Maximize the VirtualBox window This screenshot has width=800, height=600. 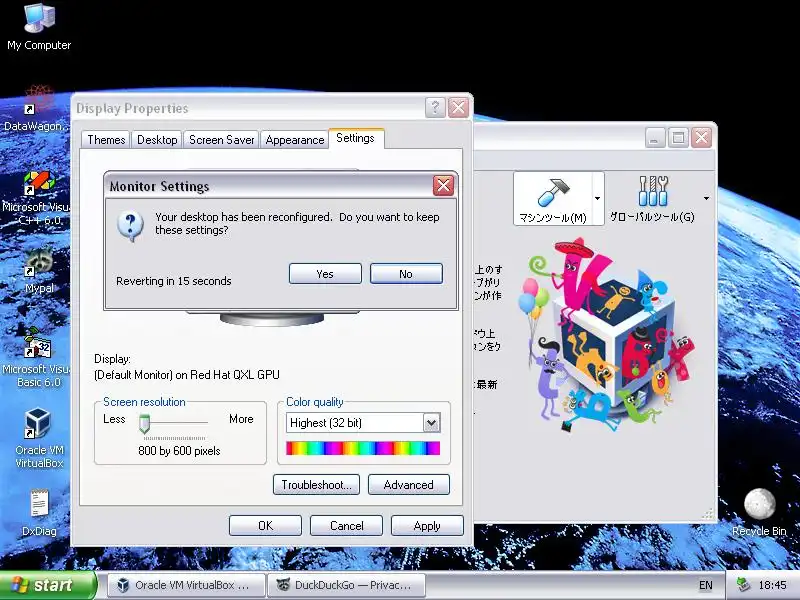point(679,137)
